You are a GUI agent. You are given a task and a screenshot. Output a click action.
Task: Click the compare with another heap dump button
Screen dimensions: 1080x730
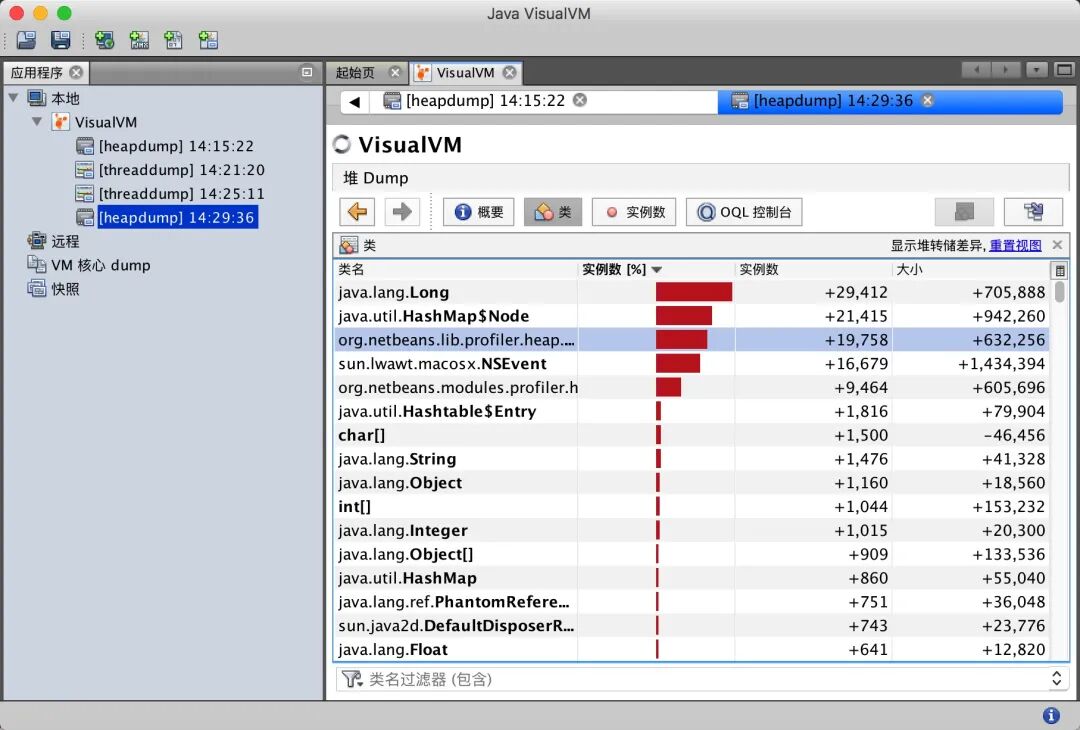(x=1033, y=211)
